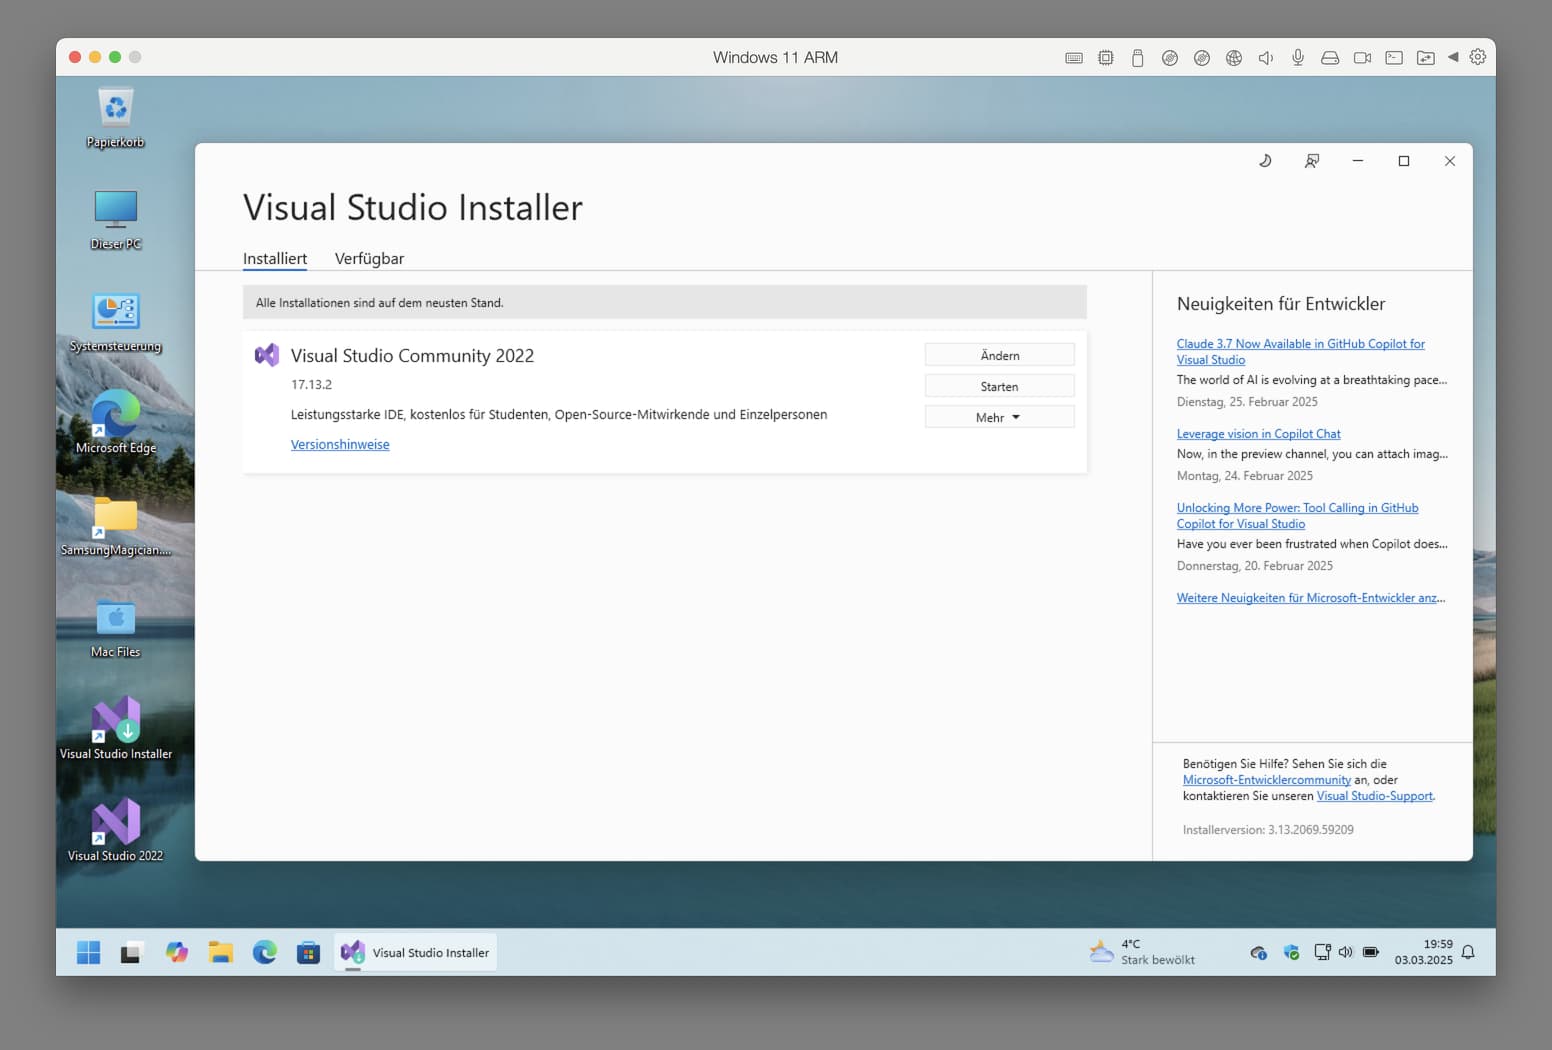Select the Dieser PC desktop icon
This screenshot has height=1050, width=1552.
[x=116, y=220]
